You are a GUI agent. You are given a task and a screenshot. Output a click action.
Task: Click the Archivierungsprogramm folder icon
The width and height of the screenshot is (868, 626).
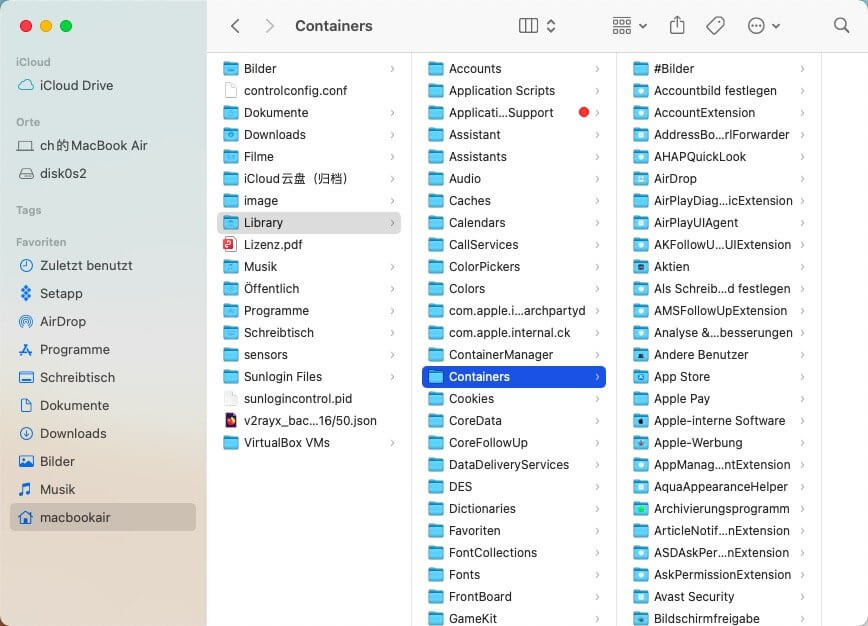pos(640,509)
